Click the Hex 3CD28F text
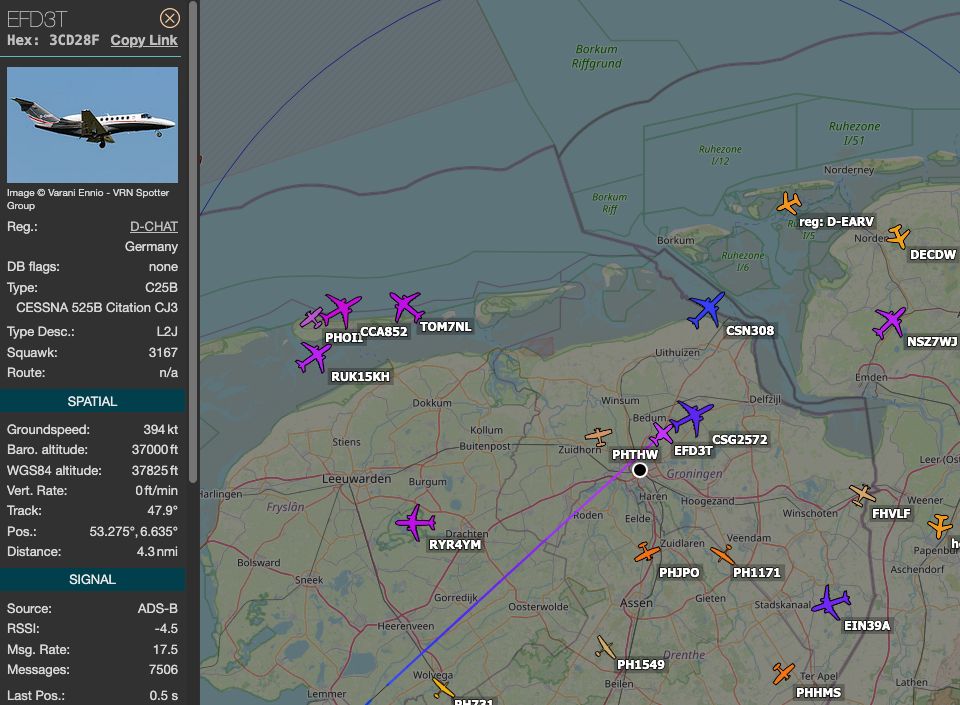Screen dimensions: 960x705 click(x=53, y=40)
